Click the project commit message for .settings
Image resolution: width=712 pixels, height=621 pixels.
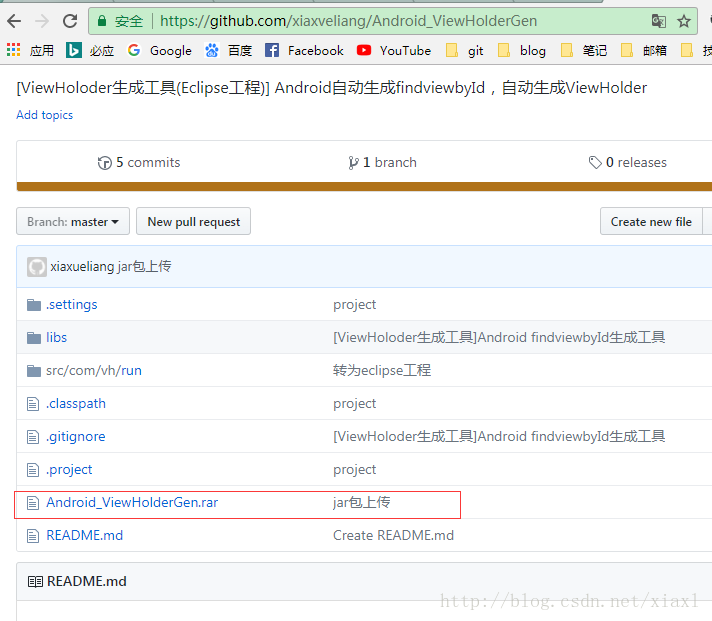click(x=355, y=305)
